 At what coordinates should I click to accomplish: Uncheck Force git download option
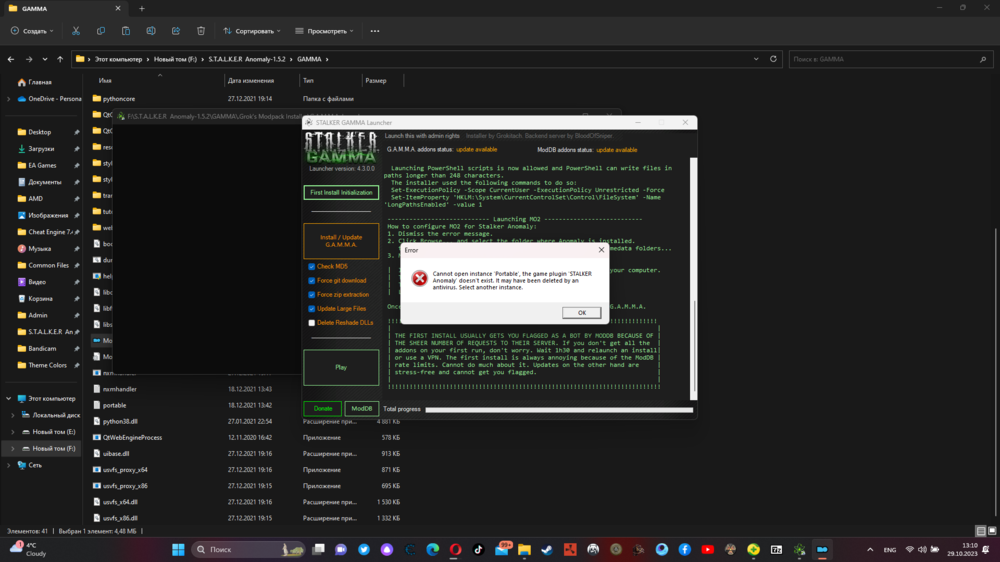(x=312, y=281)
